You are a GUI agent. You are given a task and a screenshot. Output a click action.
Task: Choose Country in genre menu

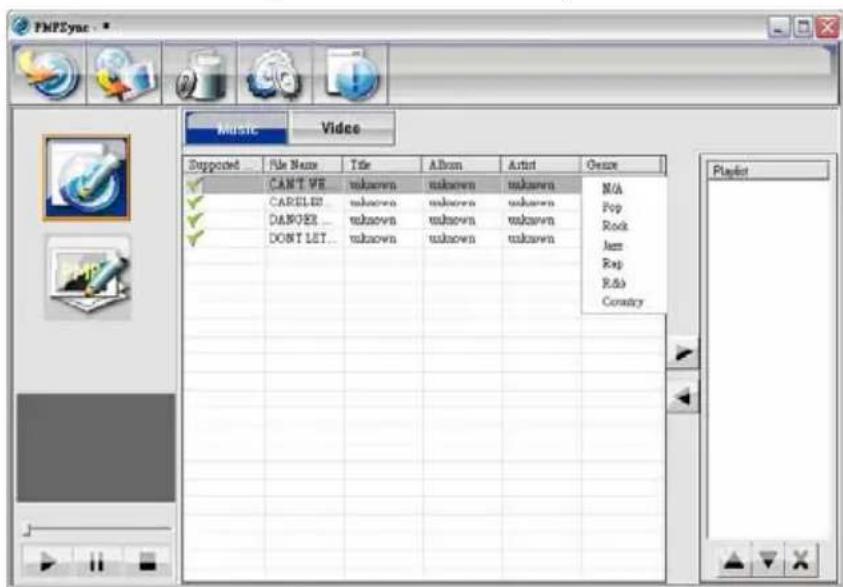point(623,302)
